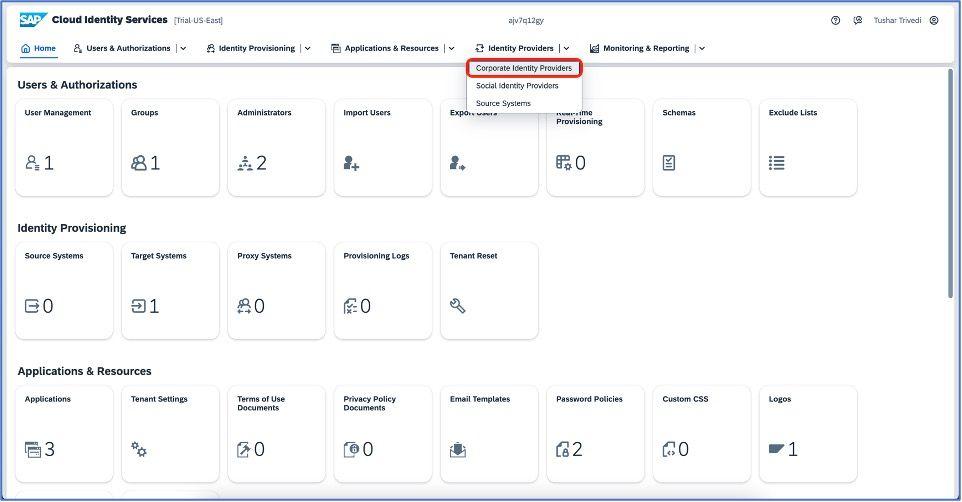Open the Import Users tile title
This screenshot has height=502, width=962.
point(367,113)
